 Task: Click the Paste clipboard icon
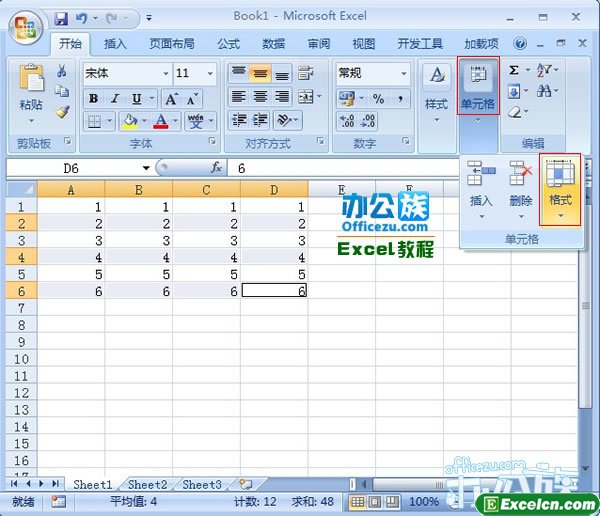[31, 78]
